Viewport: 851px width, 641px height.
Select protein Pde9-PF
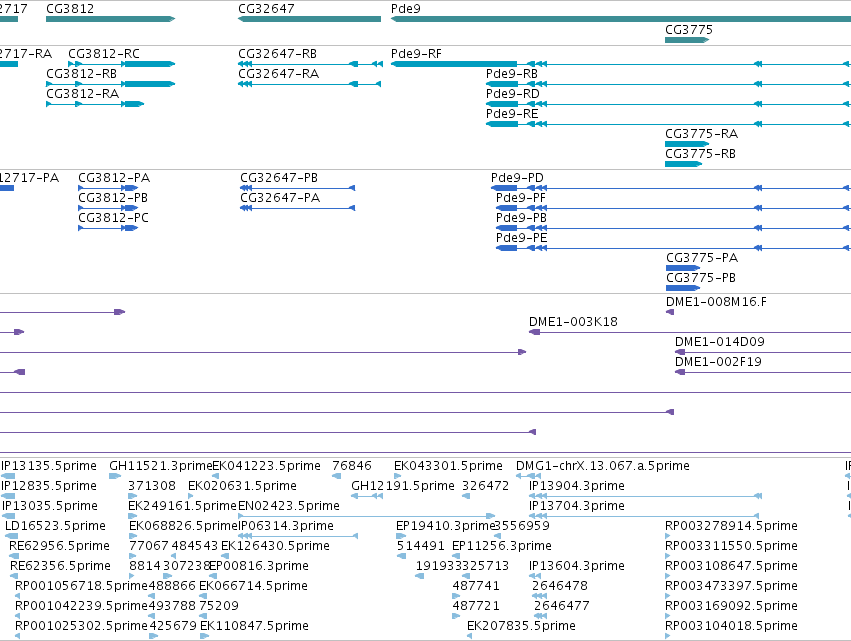520,198
